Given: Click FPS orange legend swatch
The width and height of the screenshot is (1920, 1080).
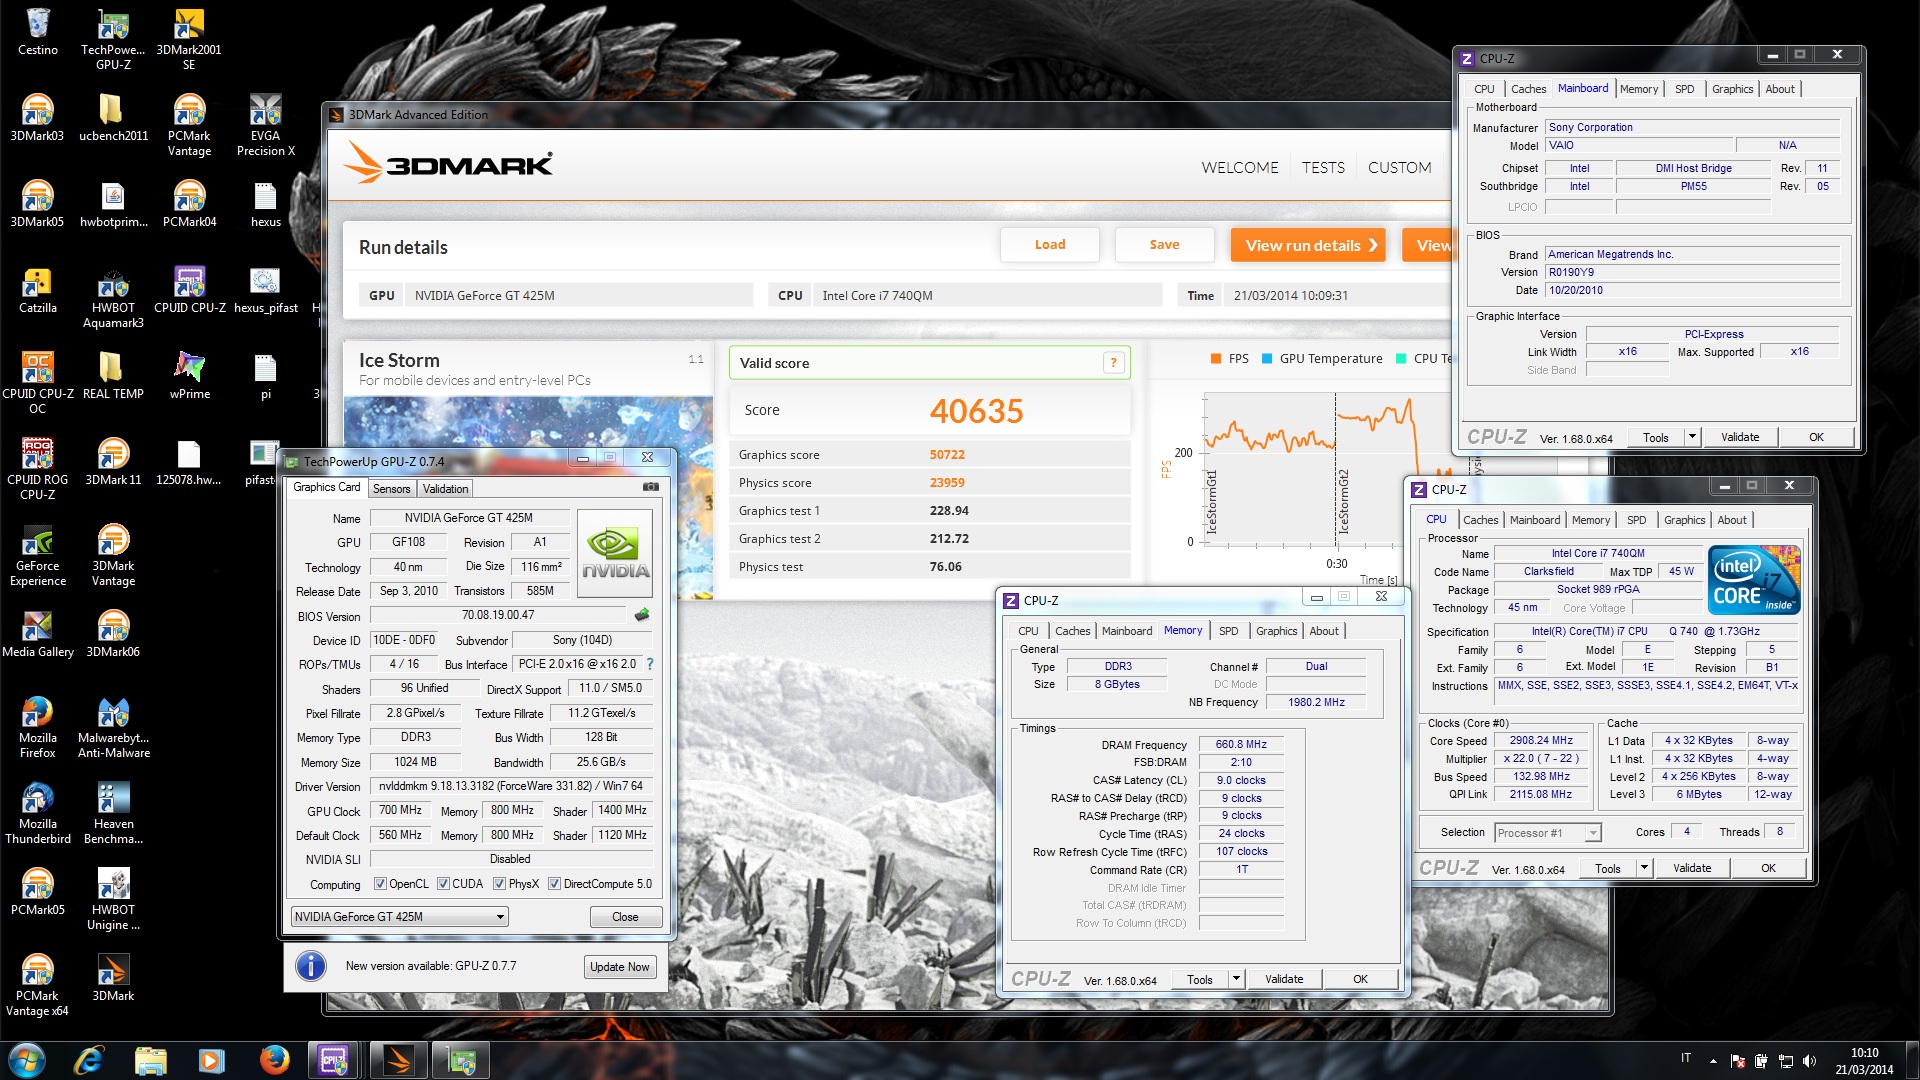Looking at the screenshot, I should pos(1215,358).
